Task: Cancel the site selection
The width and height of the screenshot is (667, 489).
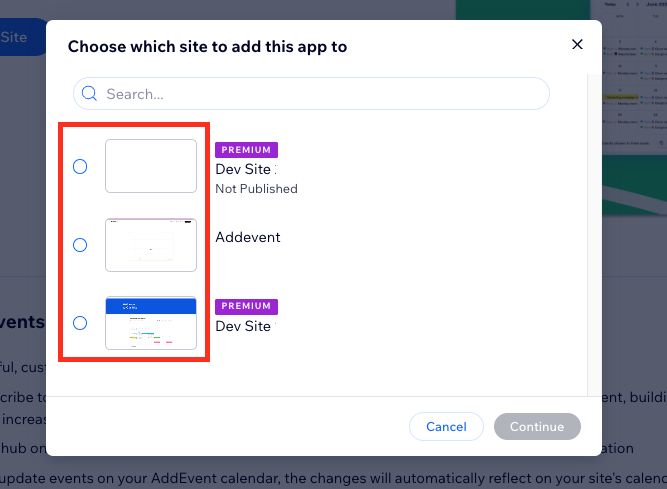Action: point(446,426)
